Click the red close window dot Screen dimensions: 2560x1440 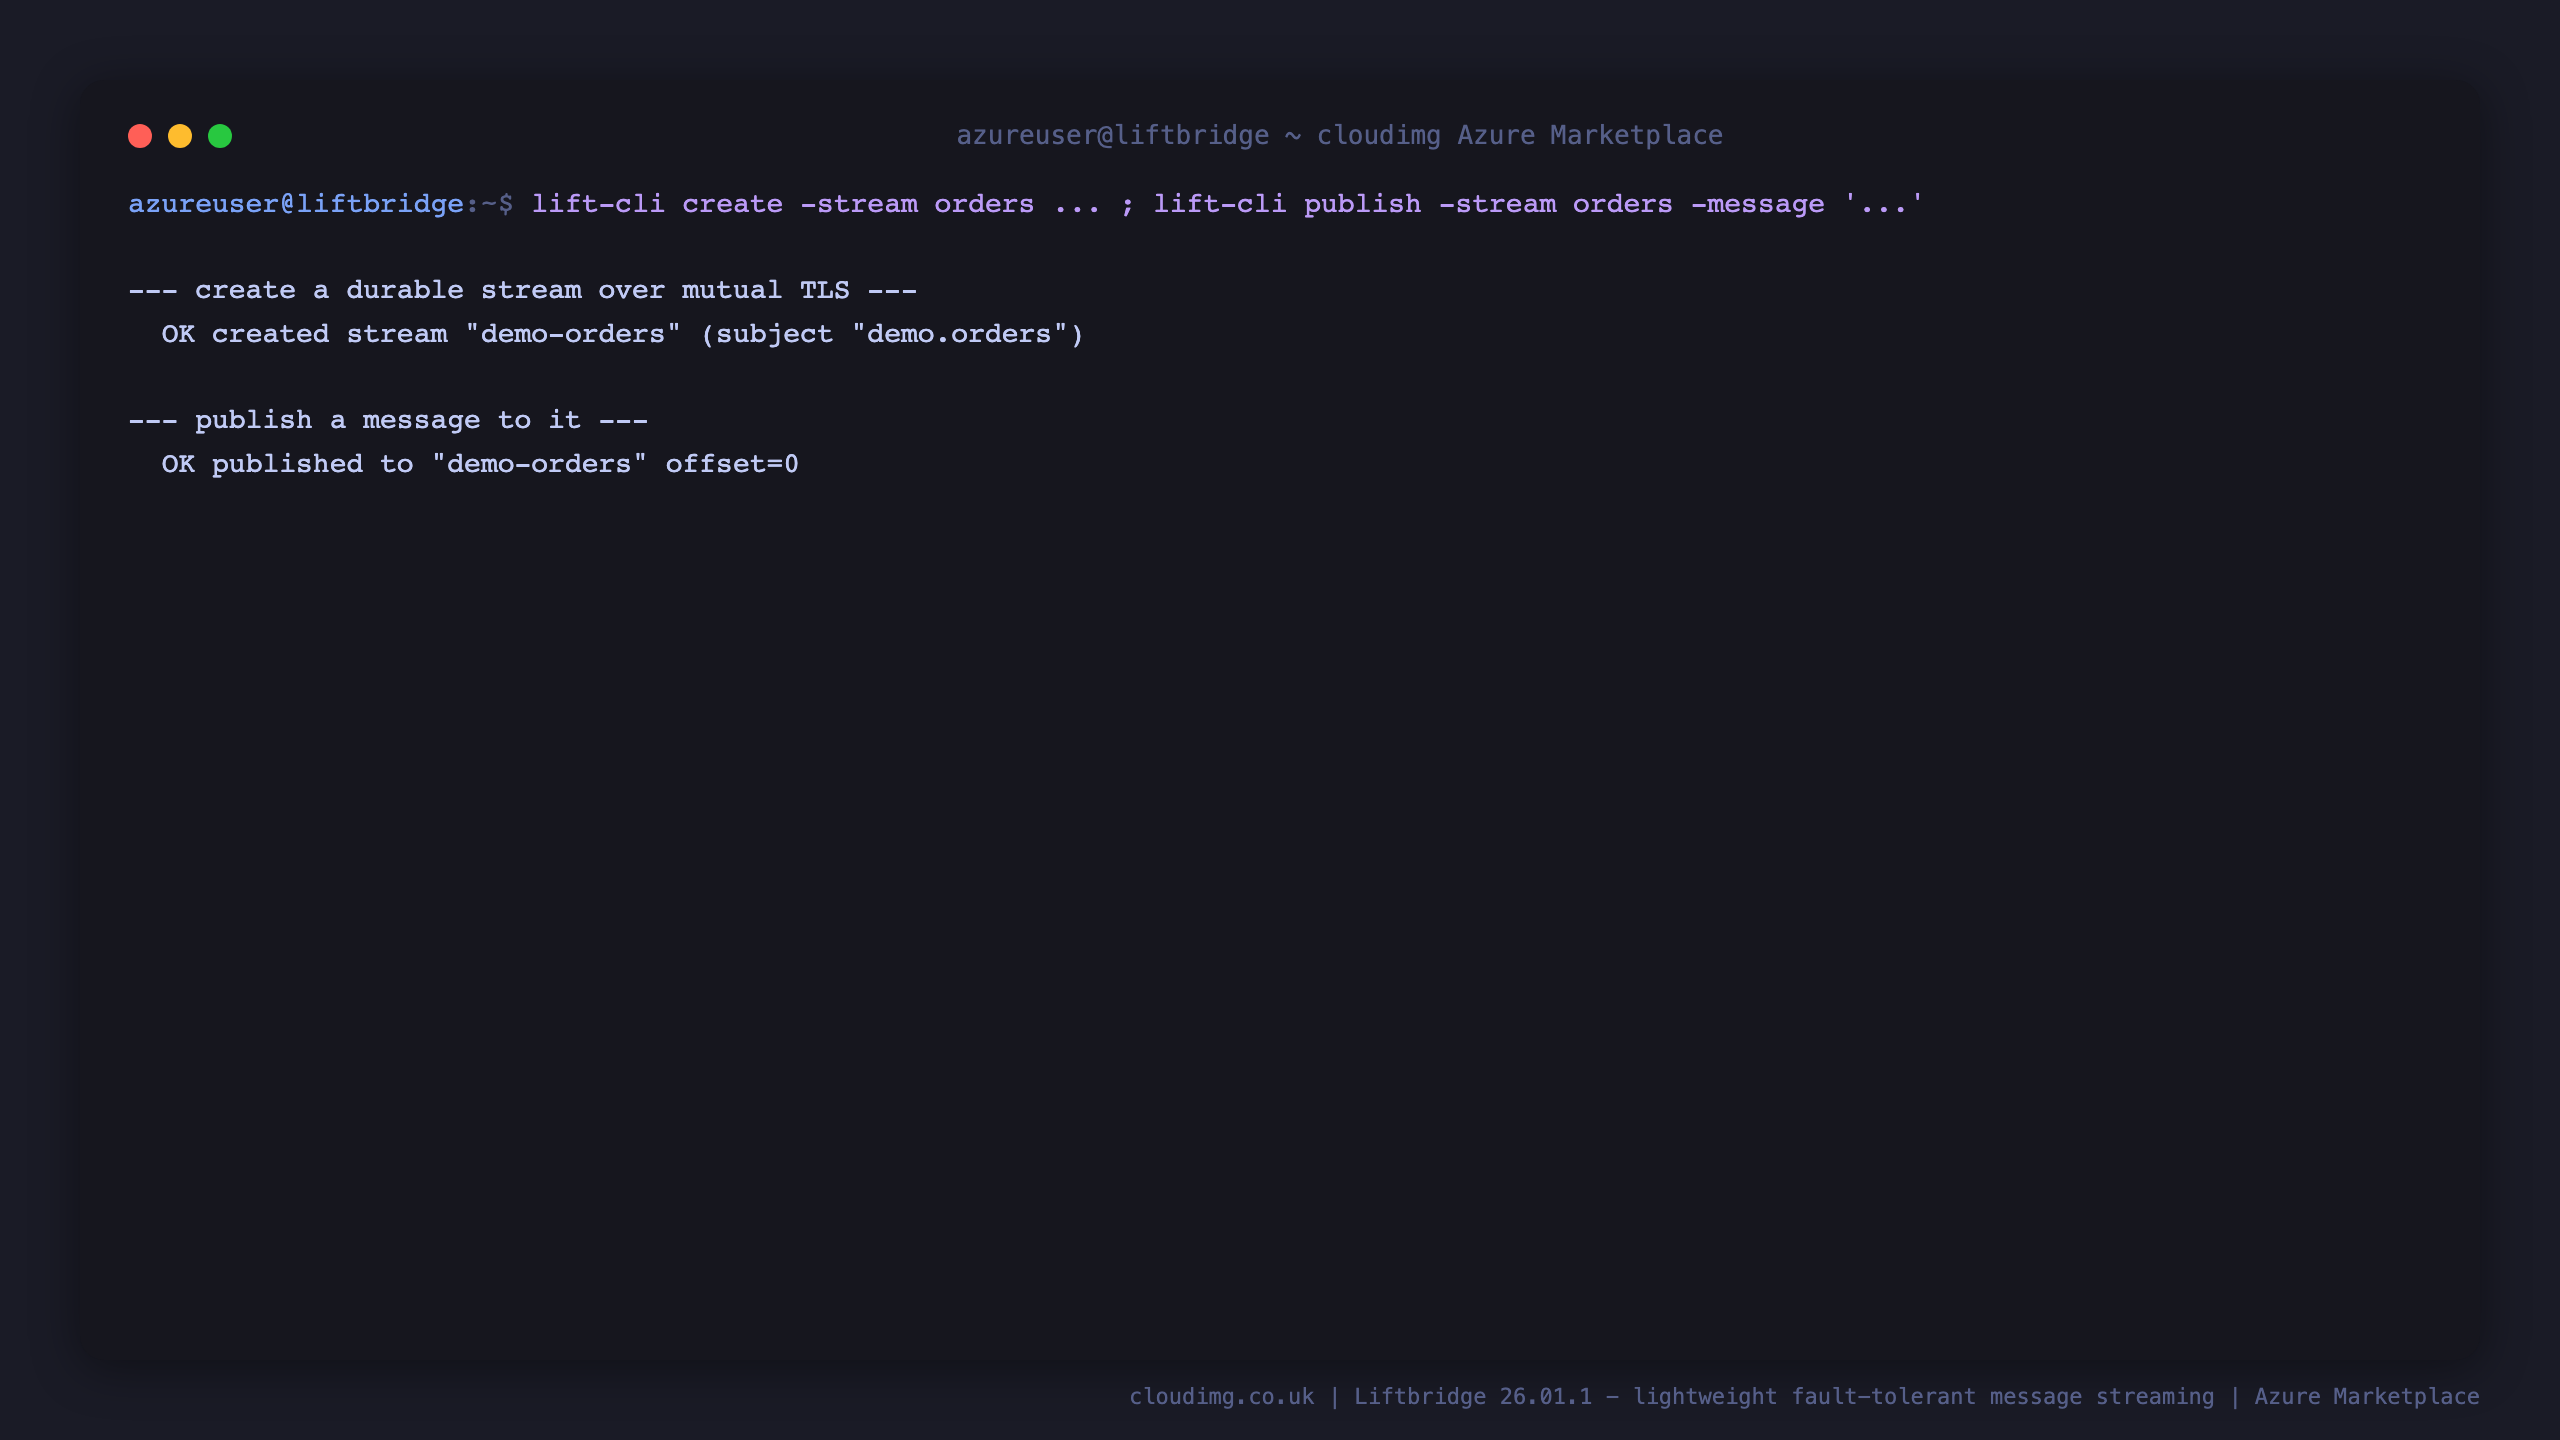pos(140,136)
